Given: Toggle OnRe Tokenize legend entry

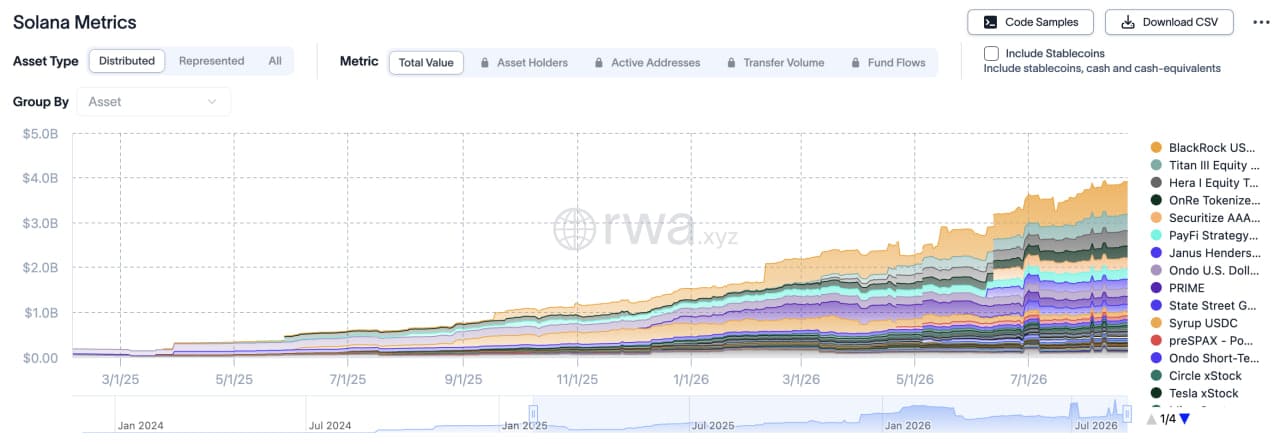Looking at the screenshot, I should [1205, 200].
